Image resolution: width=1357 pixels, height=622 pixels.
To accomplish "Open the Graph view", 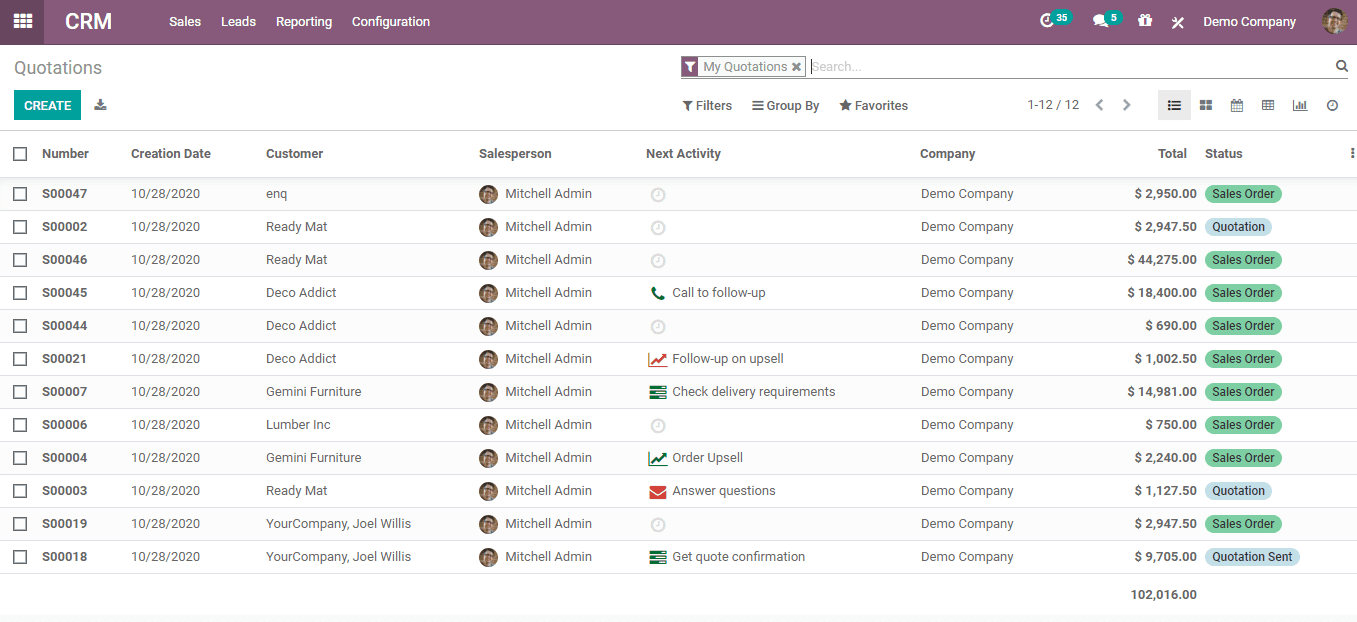I will (1300, 105).
